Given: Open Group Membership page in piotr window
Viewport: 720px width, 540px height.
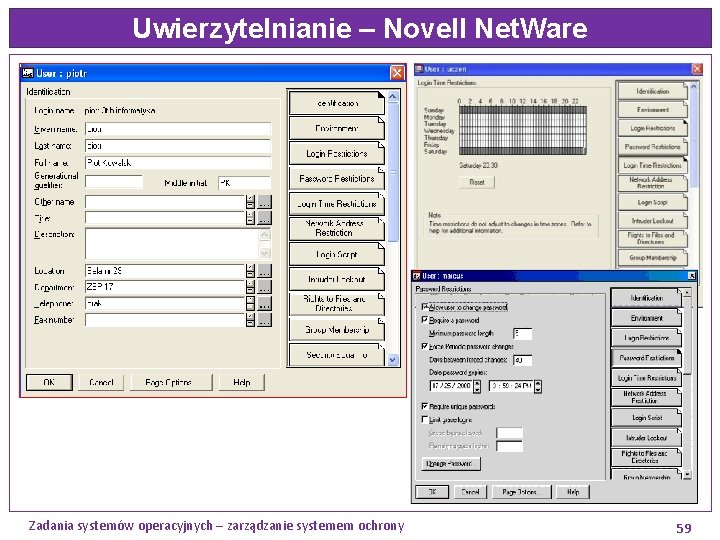Looking at the screenshot, I should [x=337, y=329].
